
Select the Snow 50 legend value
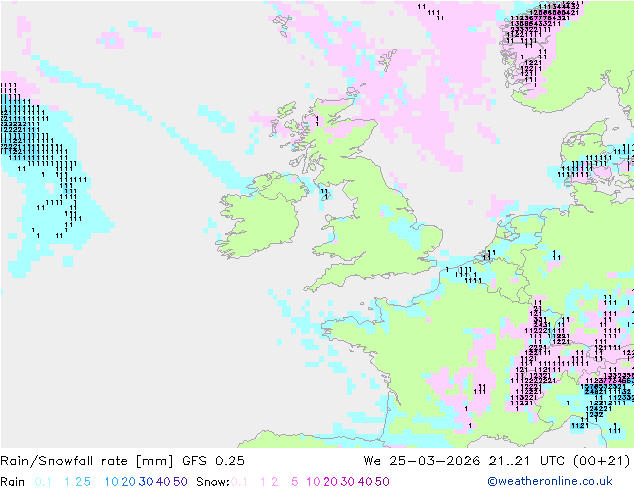[x=382, y=482]
